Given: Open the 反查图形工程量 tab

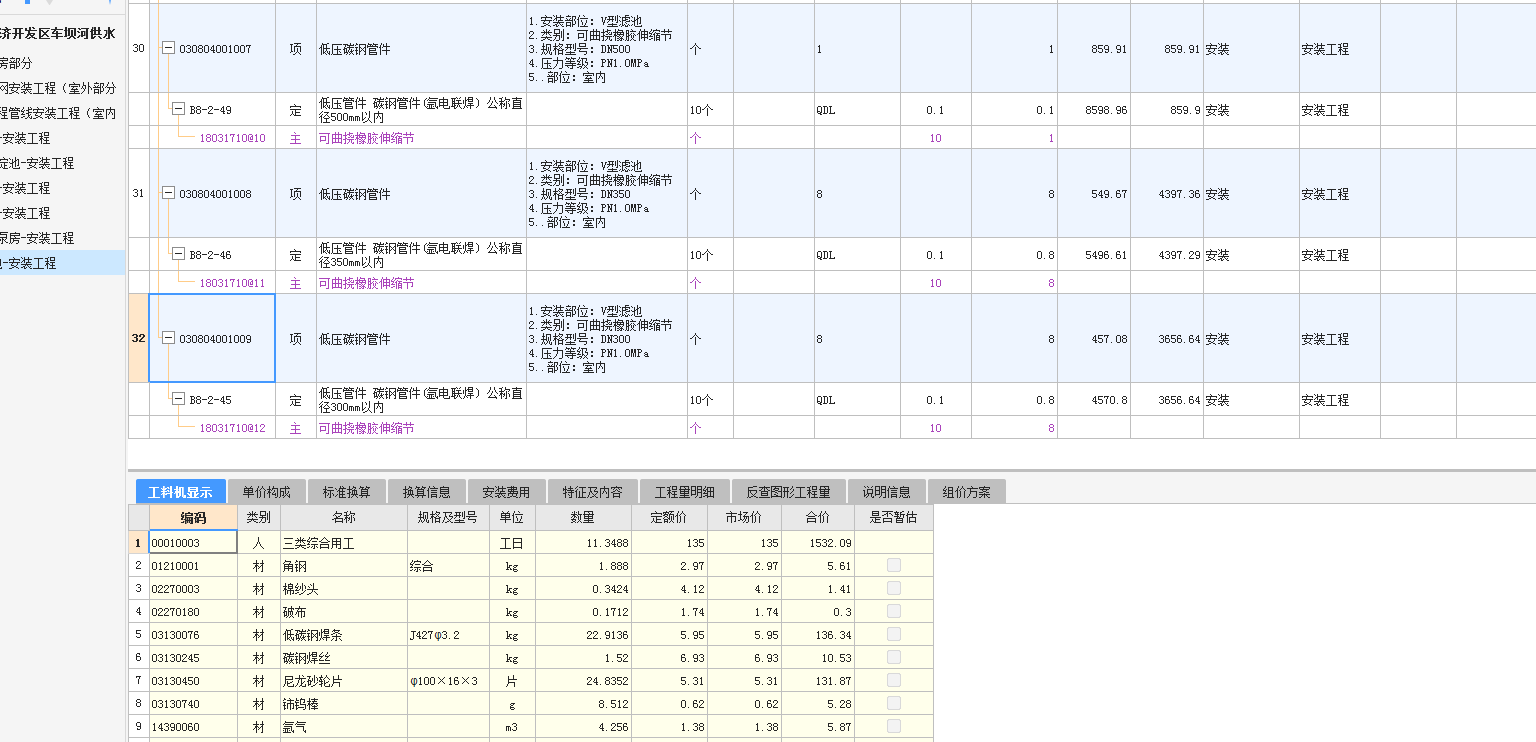Looking at the screenshot, I should tap(789, 492).
